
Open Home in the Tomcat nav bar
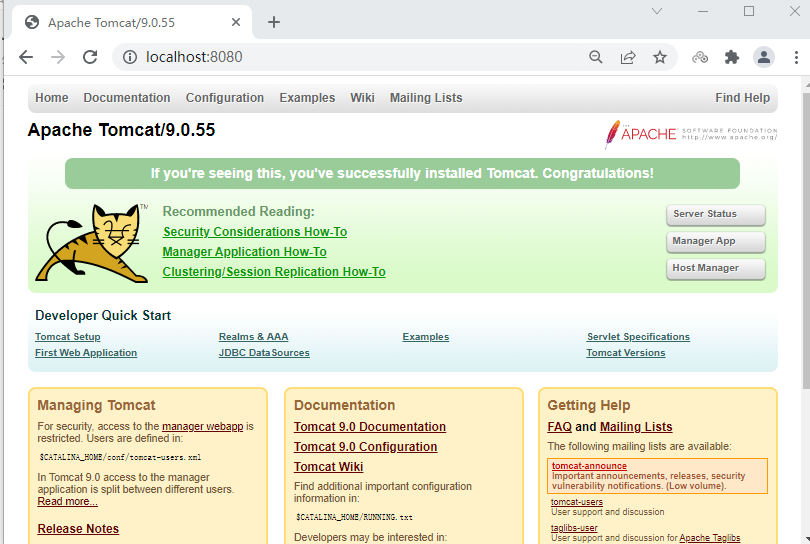(52, 98)
